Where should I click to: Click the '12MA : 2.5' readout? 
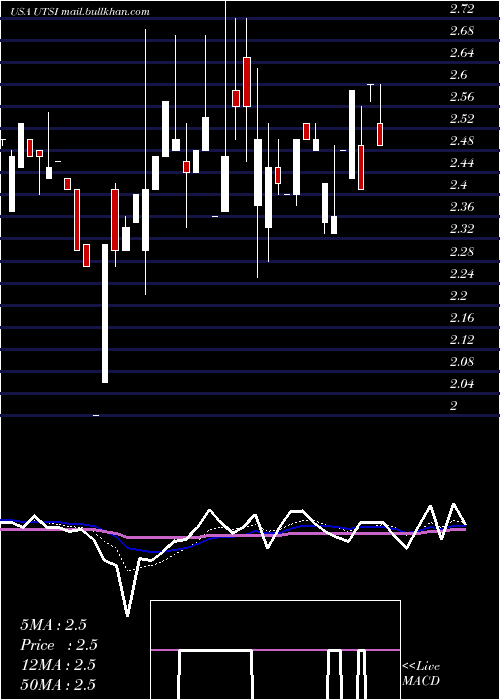point(58,665)
